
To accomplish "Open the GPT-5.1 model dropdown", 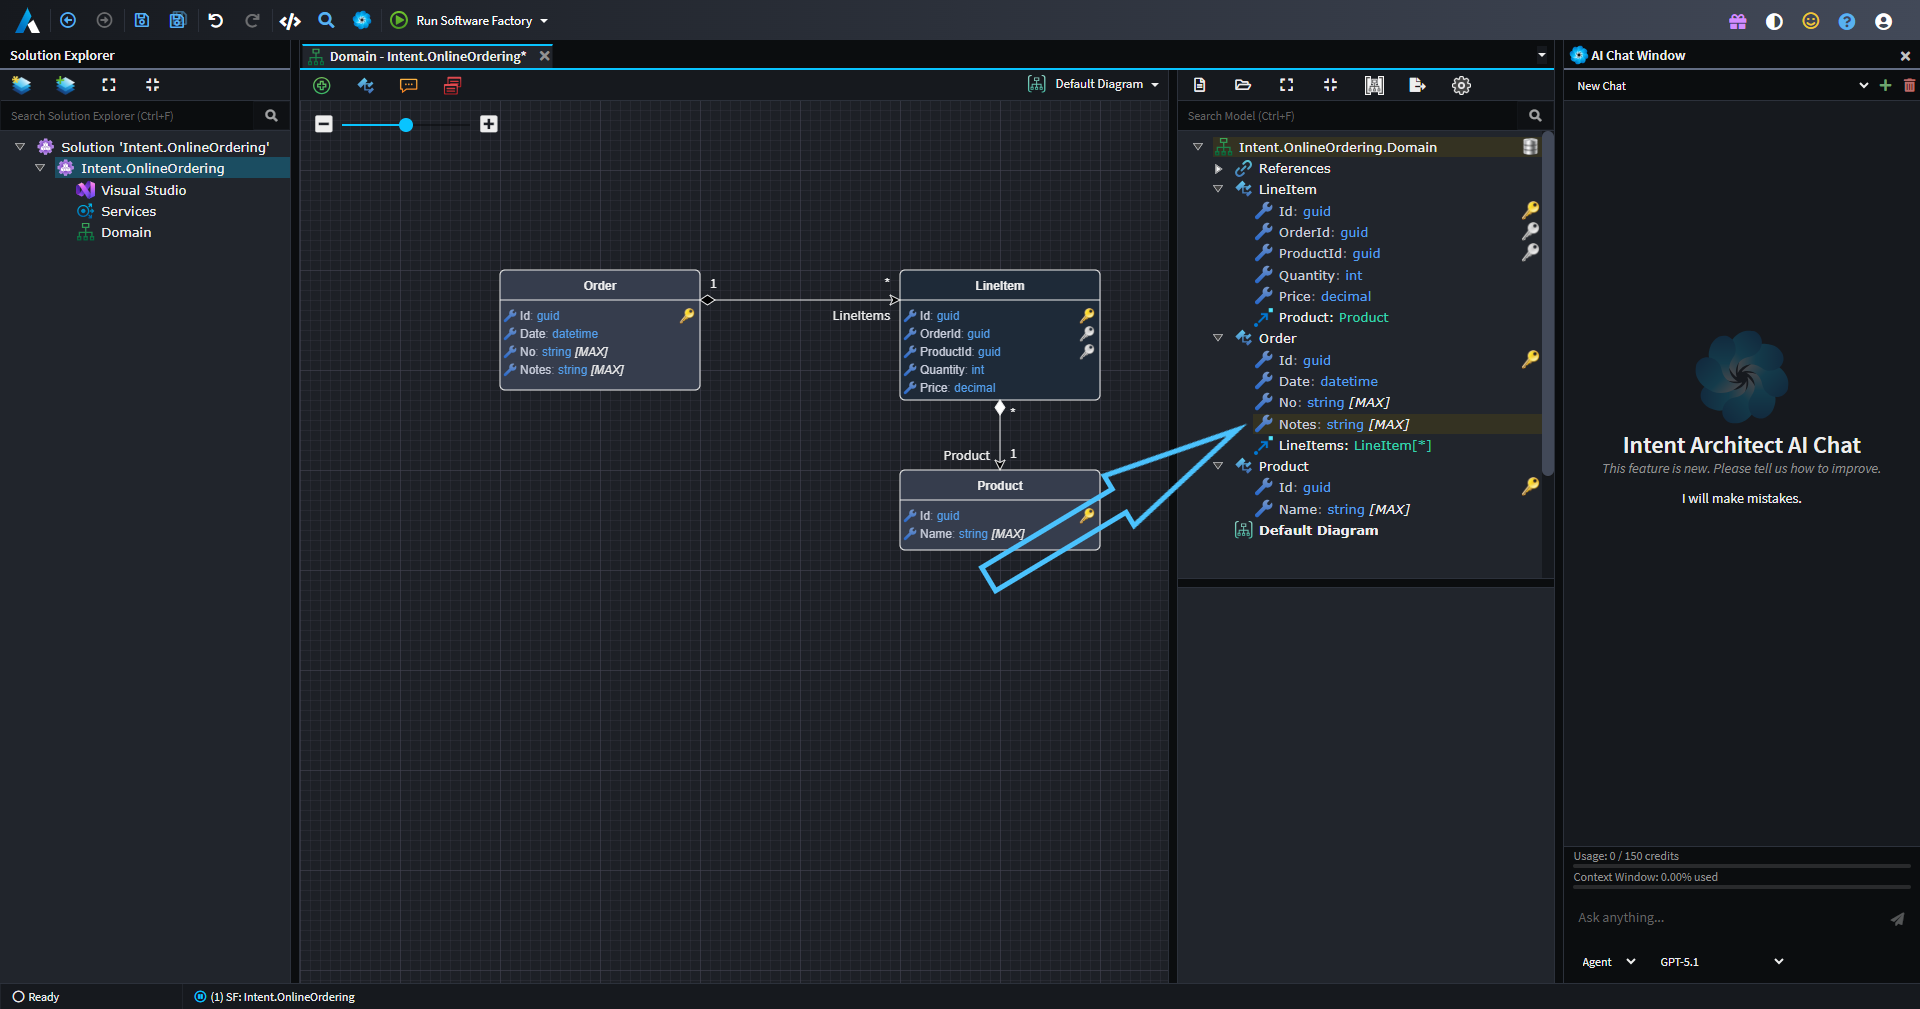I will tap(1721, 962).
